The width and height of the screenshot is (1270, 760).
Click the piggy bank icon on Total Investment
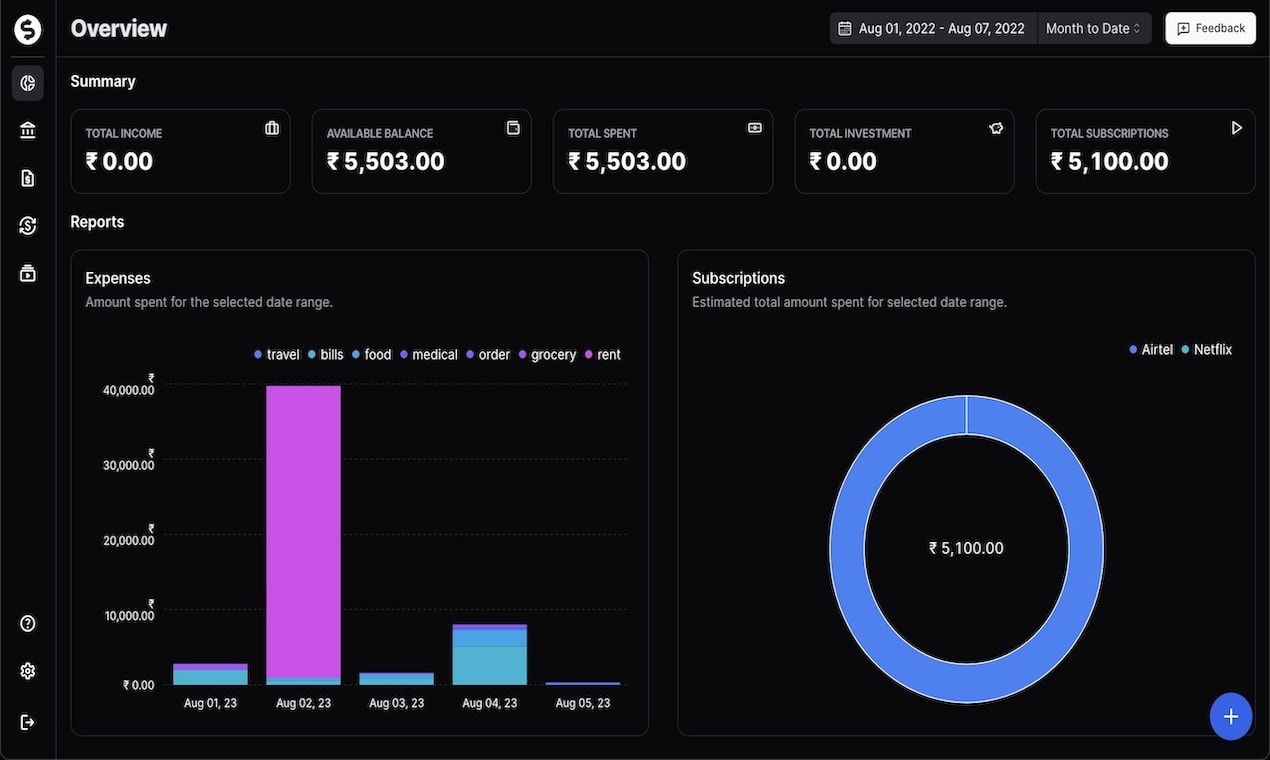pyautogui.click(x=996, y=128)
